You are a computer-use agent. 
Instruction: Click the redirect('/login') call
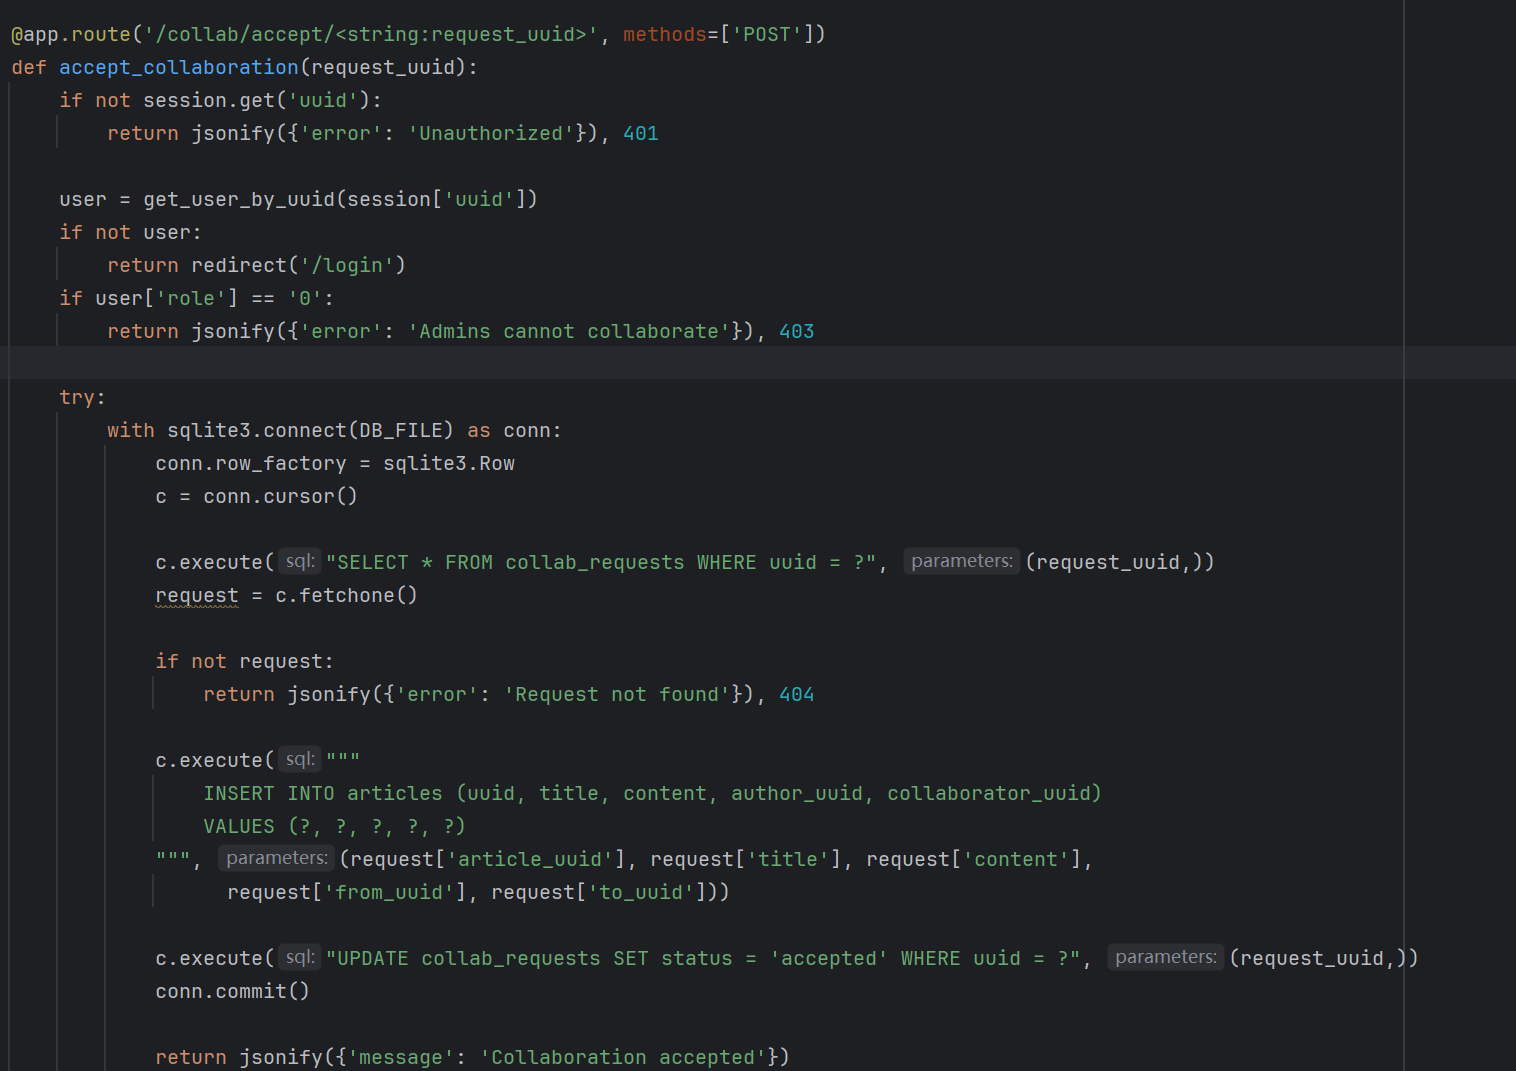tap(298, 265)
